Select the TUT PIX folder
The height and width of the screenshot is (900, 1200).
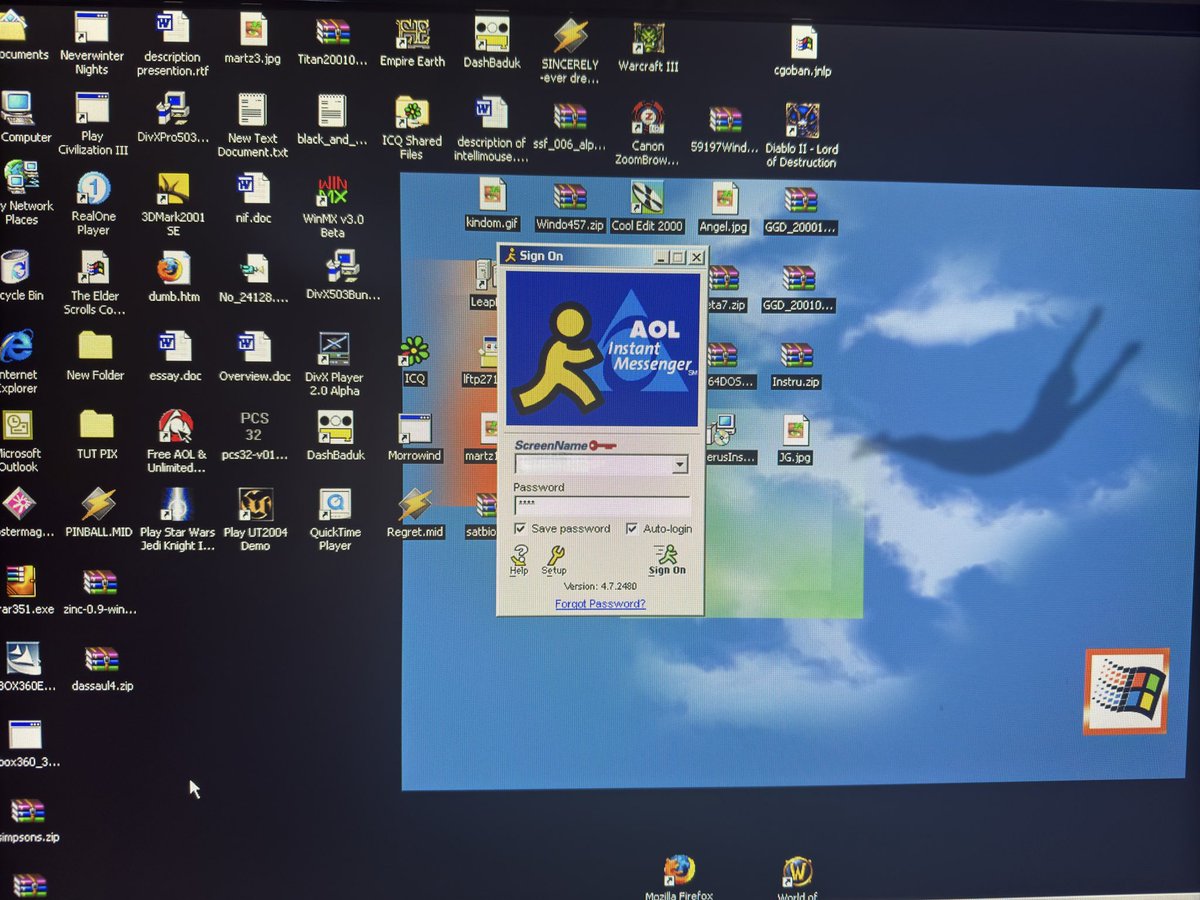(x=97, y=425)
